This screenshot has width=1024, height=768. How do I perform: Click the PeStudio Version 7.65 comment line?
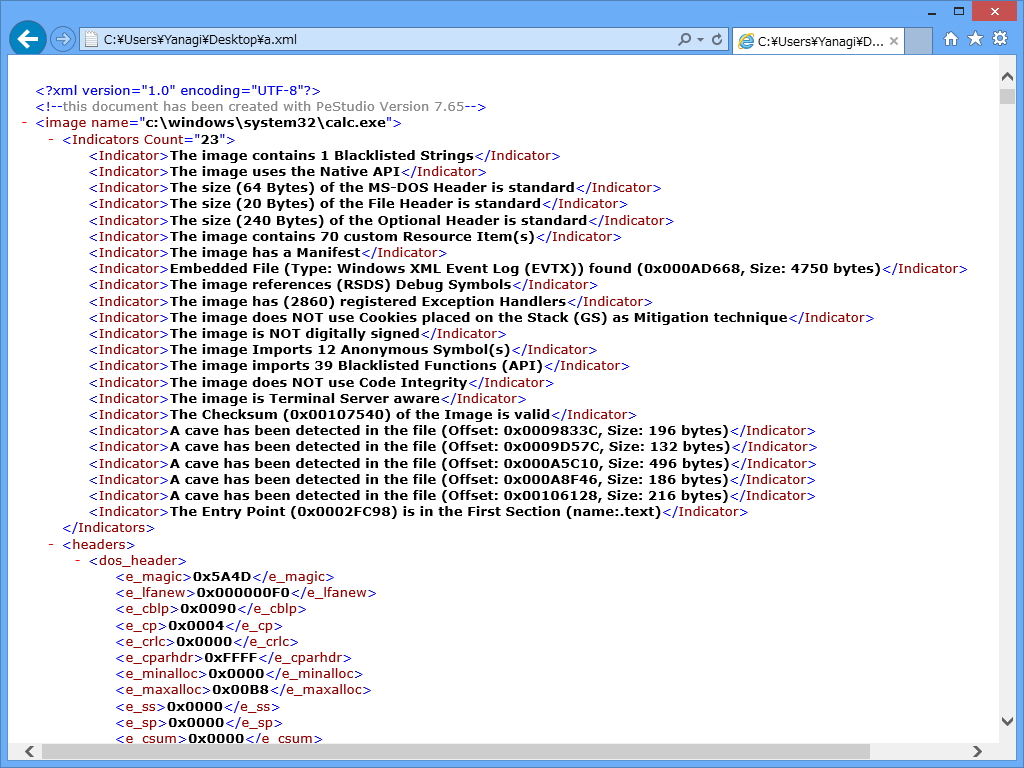[261, 106]
